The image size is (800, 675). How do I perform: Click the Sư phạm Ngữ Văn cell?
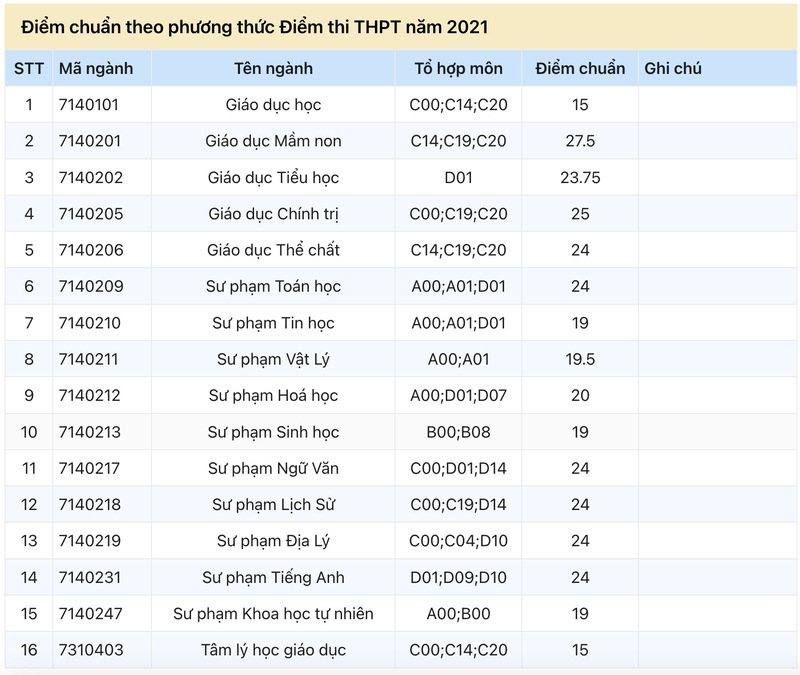pos(273,468)
